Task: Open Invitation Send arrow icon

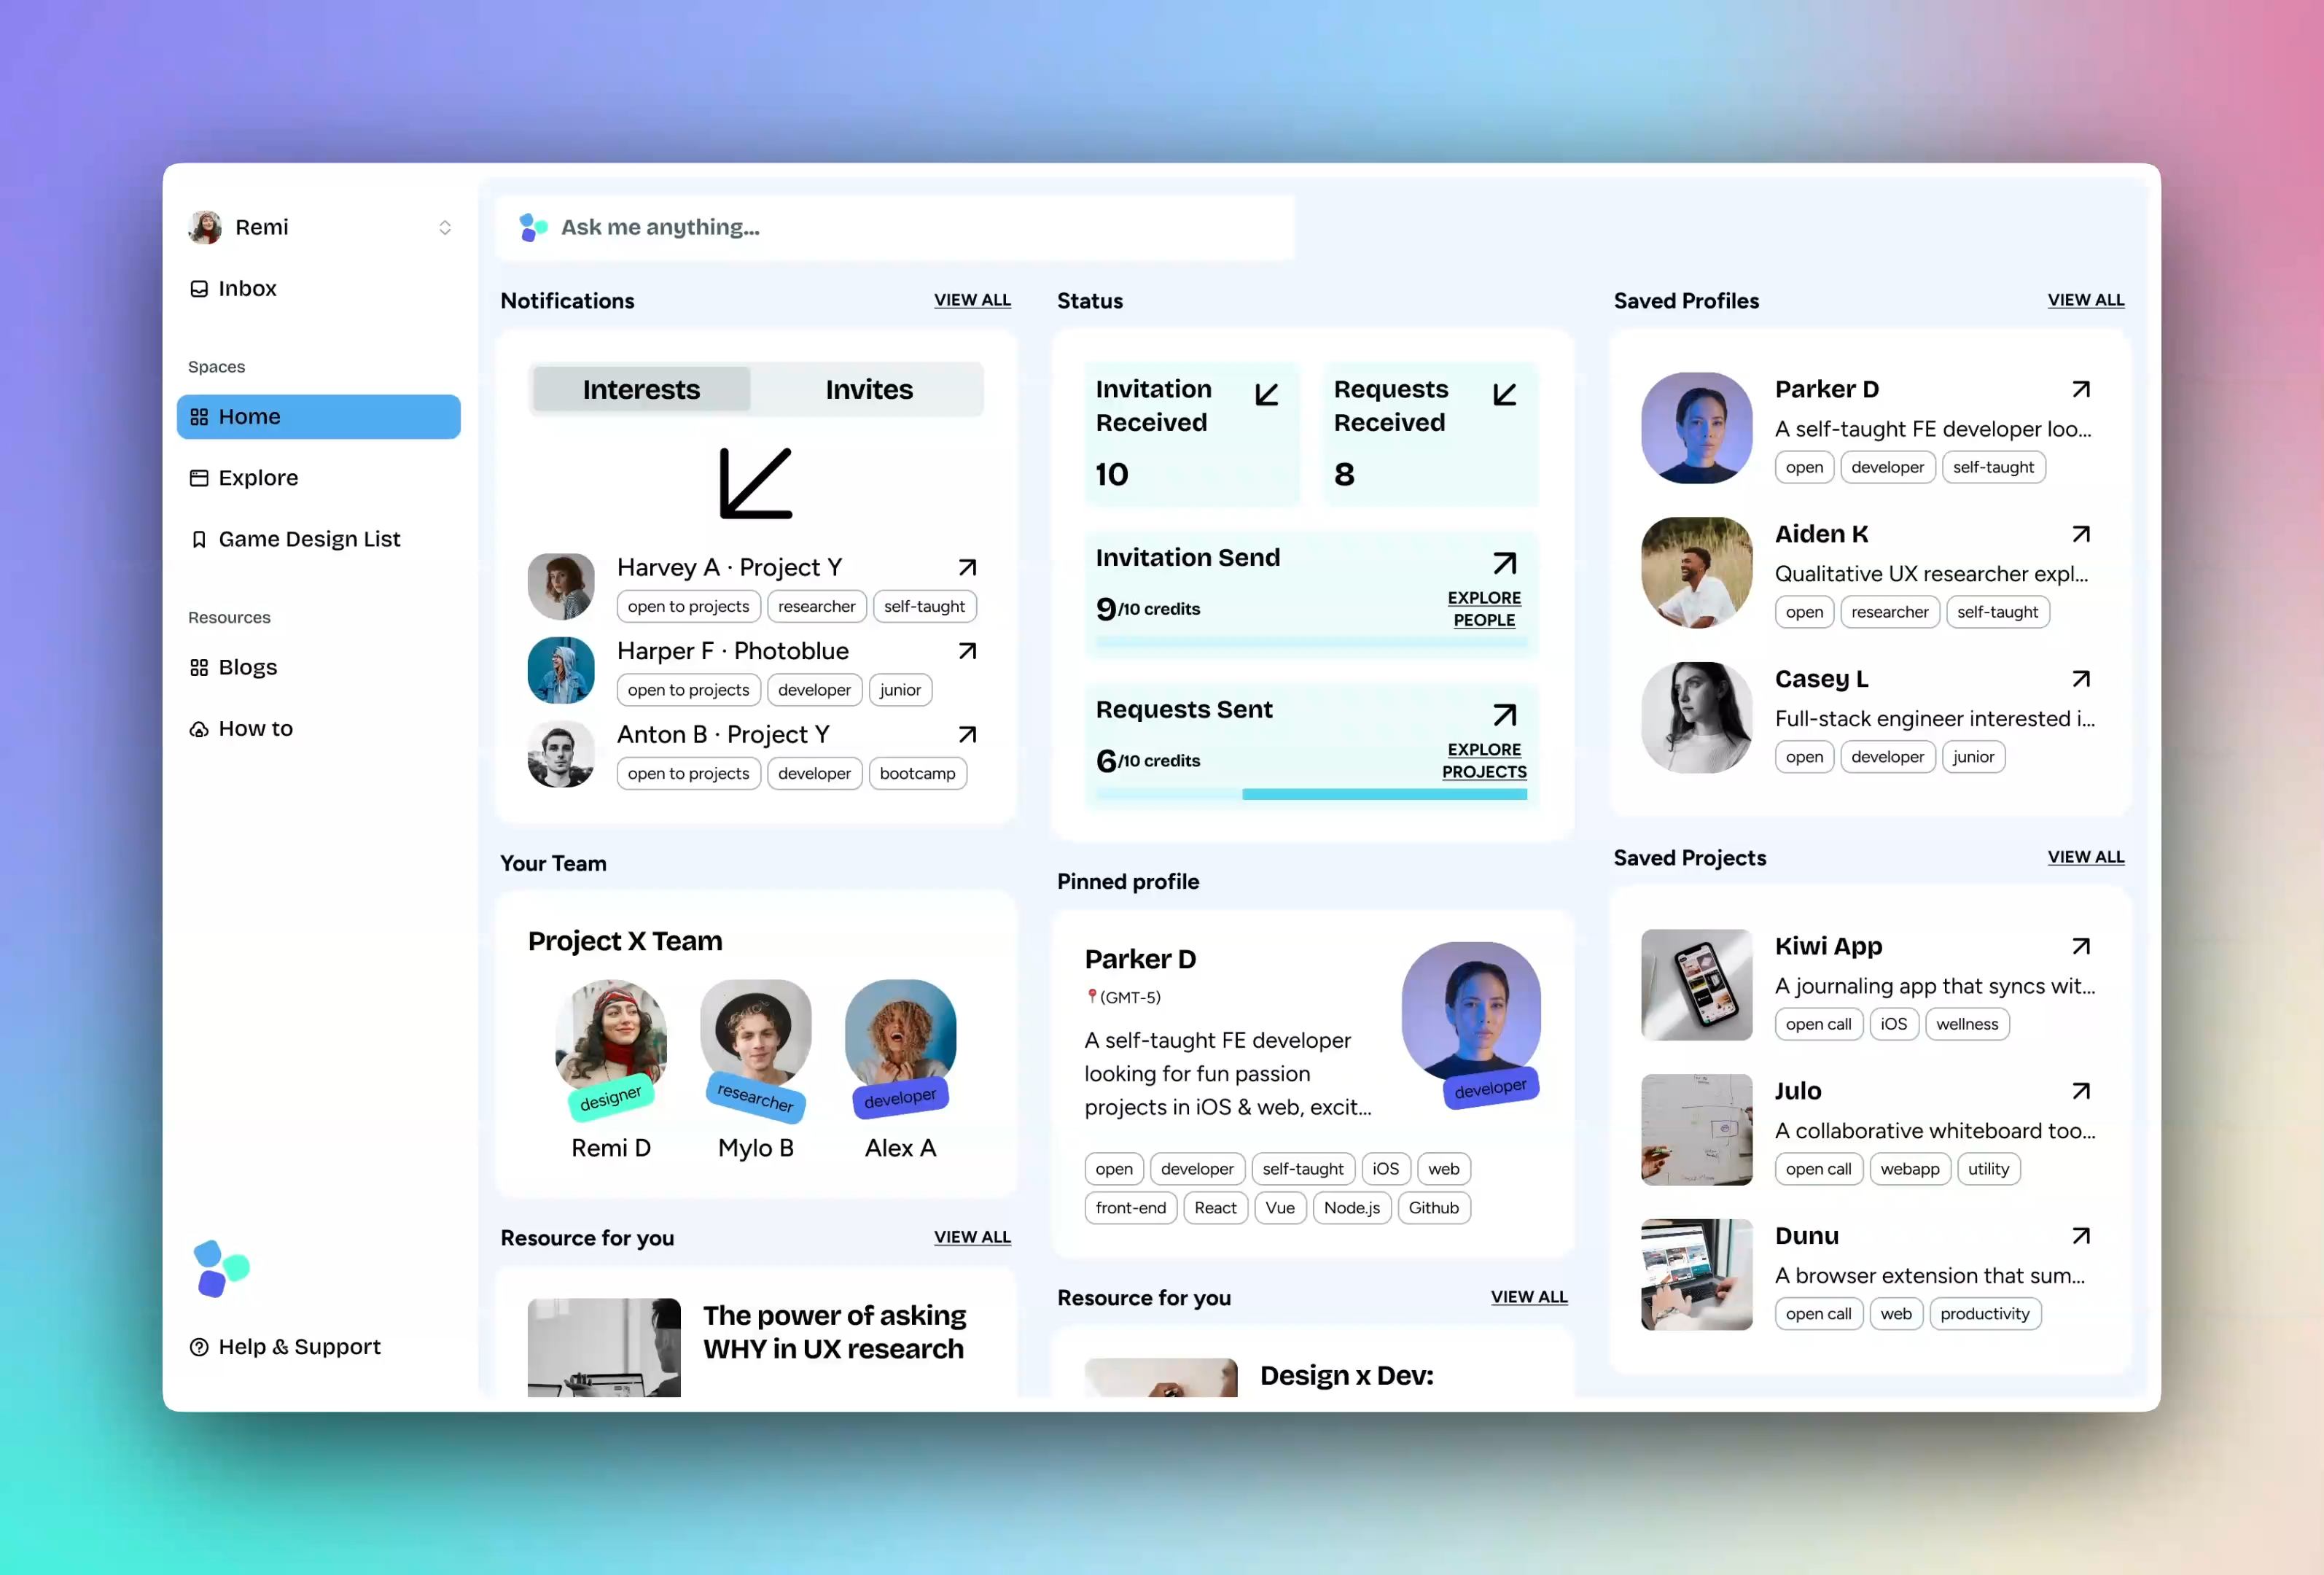Action: 1505,563
